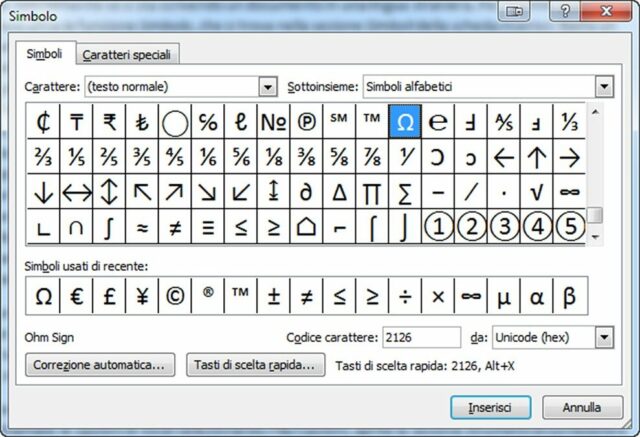Open the Carattere font dropdown
The height and width of the screenshot is (437, 640).
[x=267, y=87]
